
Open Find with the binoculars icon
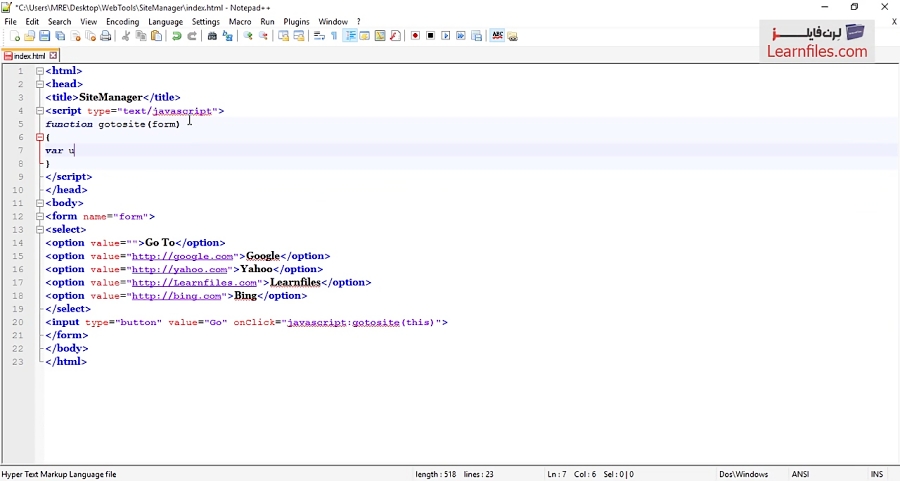click(212, 36)
